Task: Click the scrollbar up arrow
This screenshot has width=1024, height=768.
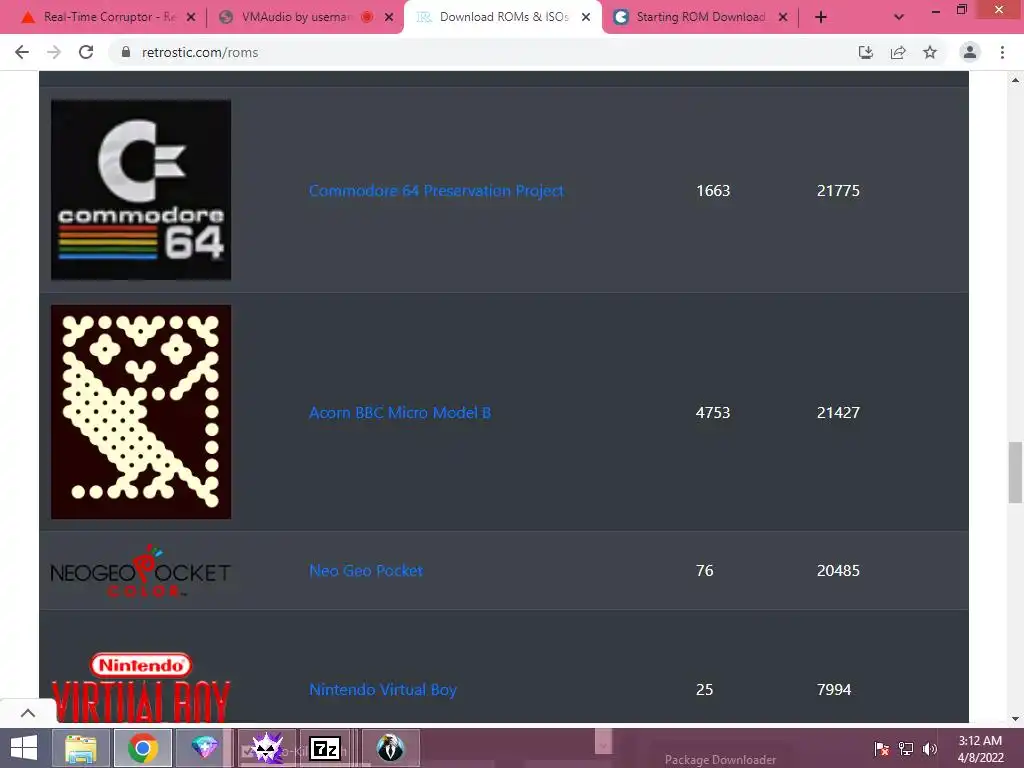Action: (x=1015, y=80)
